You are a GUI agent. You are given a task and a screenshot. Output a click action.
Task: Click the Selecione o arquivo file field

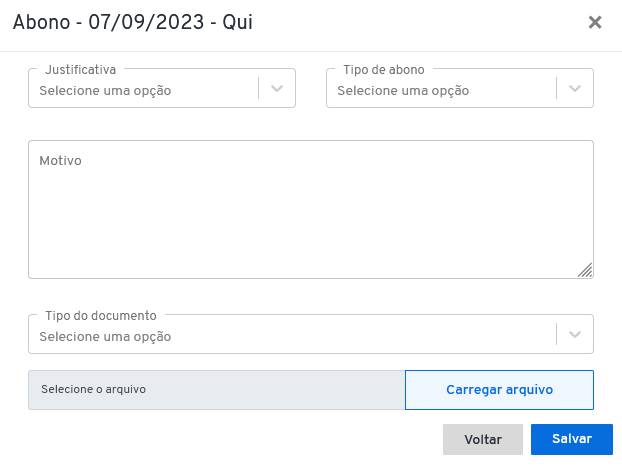click(x=217, y=390)
